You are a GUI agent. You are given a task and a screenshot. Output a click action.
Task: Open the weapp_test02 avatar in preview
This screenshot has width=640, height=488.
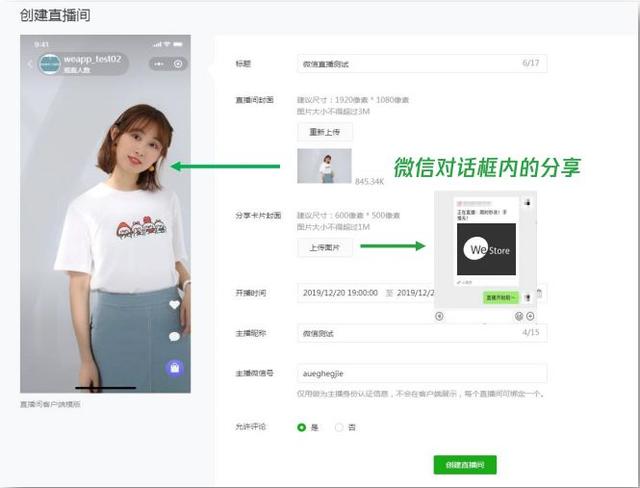[x=49, y=64]
